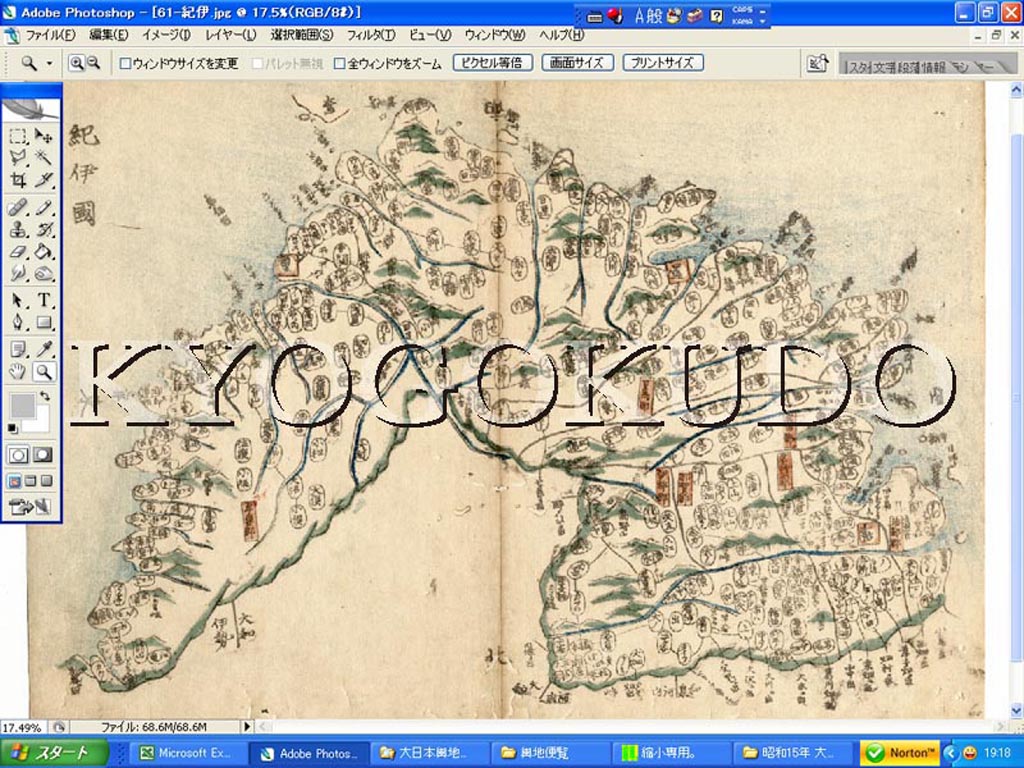
Task: Click the 画面サイズ button
Action: 577,63
